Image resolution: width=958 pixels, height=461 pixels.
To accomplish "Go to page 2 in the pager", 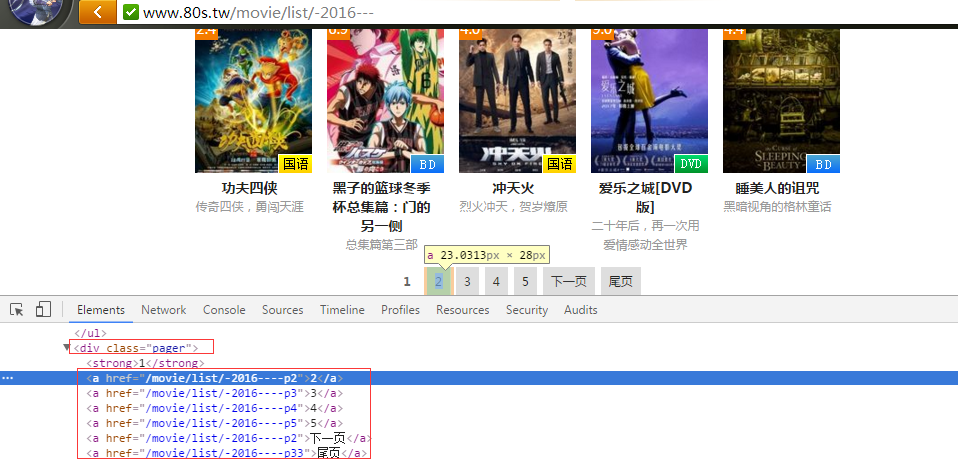I will tap(439, 281).
